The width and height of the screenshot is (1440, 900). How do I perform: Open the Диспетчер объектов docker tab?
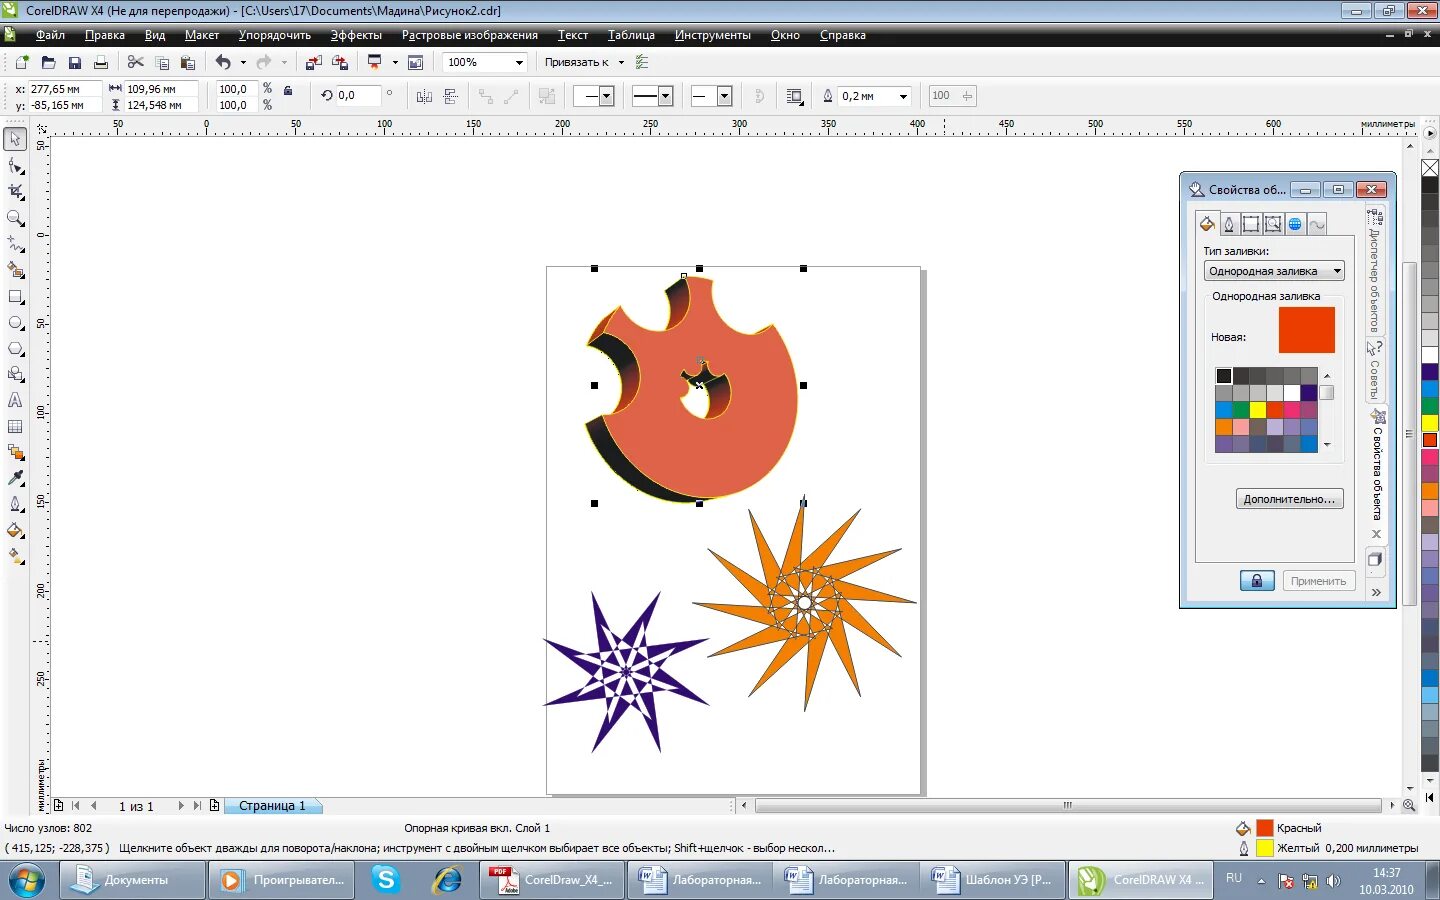click(1375, 271)
